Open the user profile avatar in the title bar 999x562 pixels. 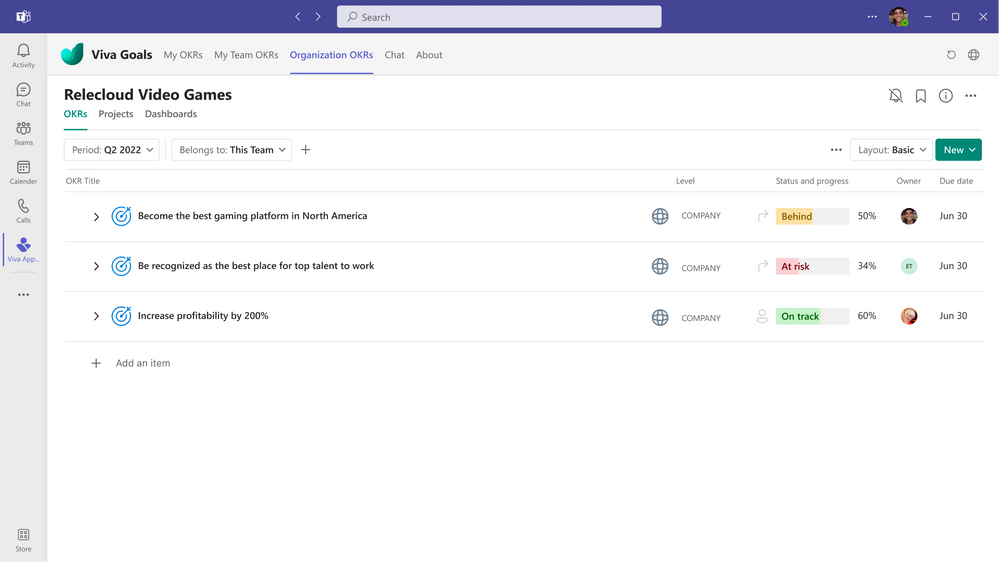pos(899,17)
